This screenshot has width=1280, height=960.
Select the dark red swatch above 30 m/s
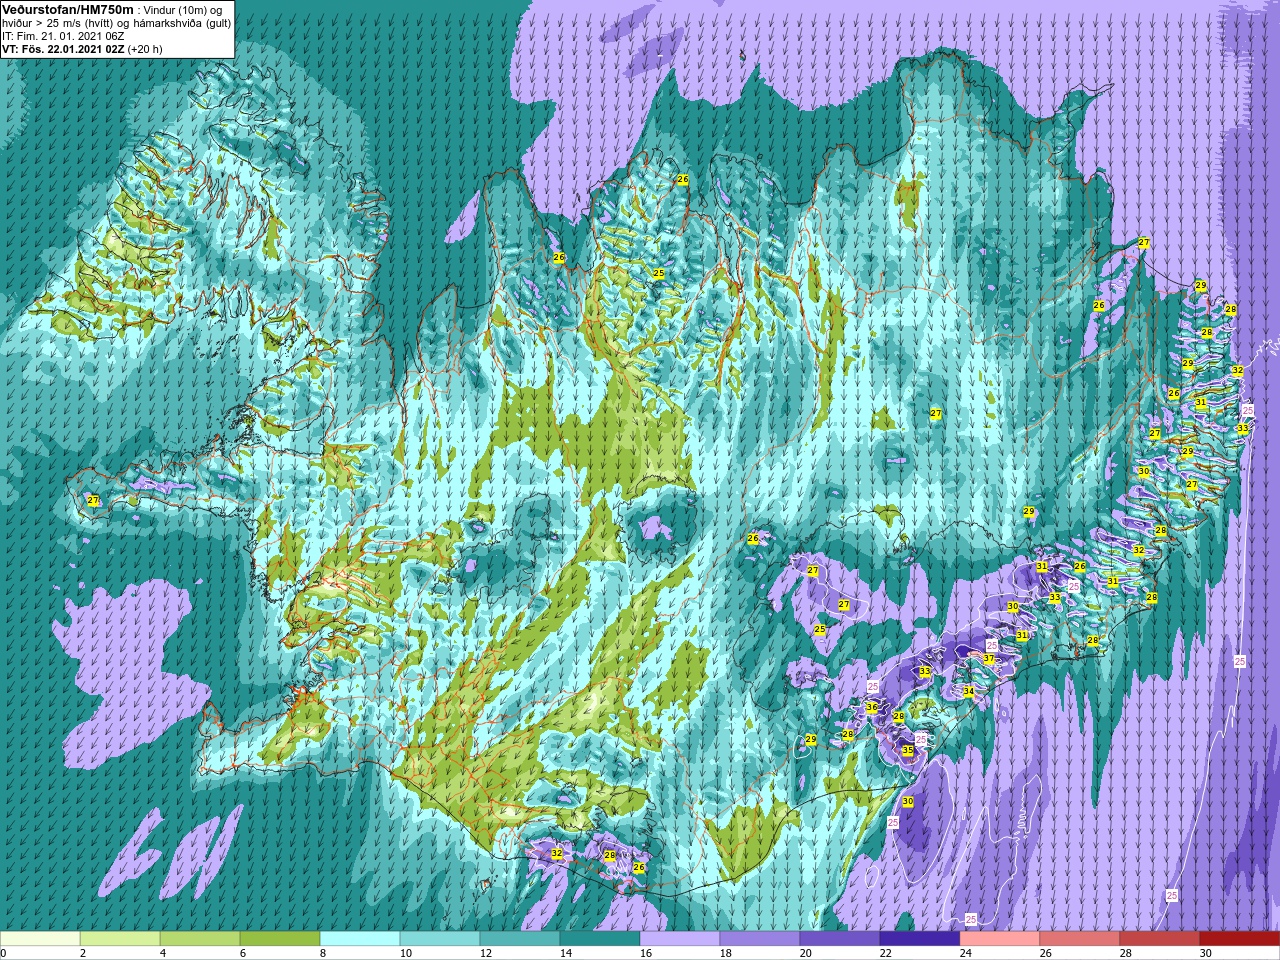pyautogui.click(x=1240, y=939)
